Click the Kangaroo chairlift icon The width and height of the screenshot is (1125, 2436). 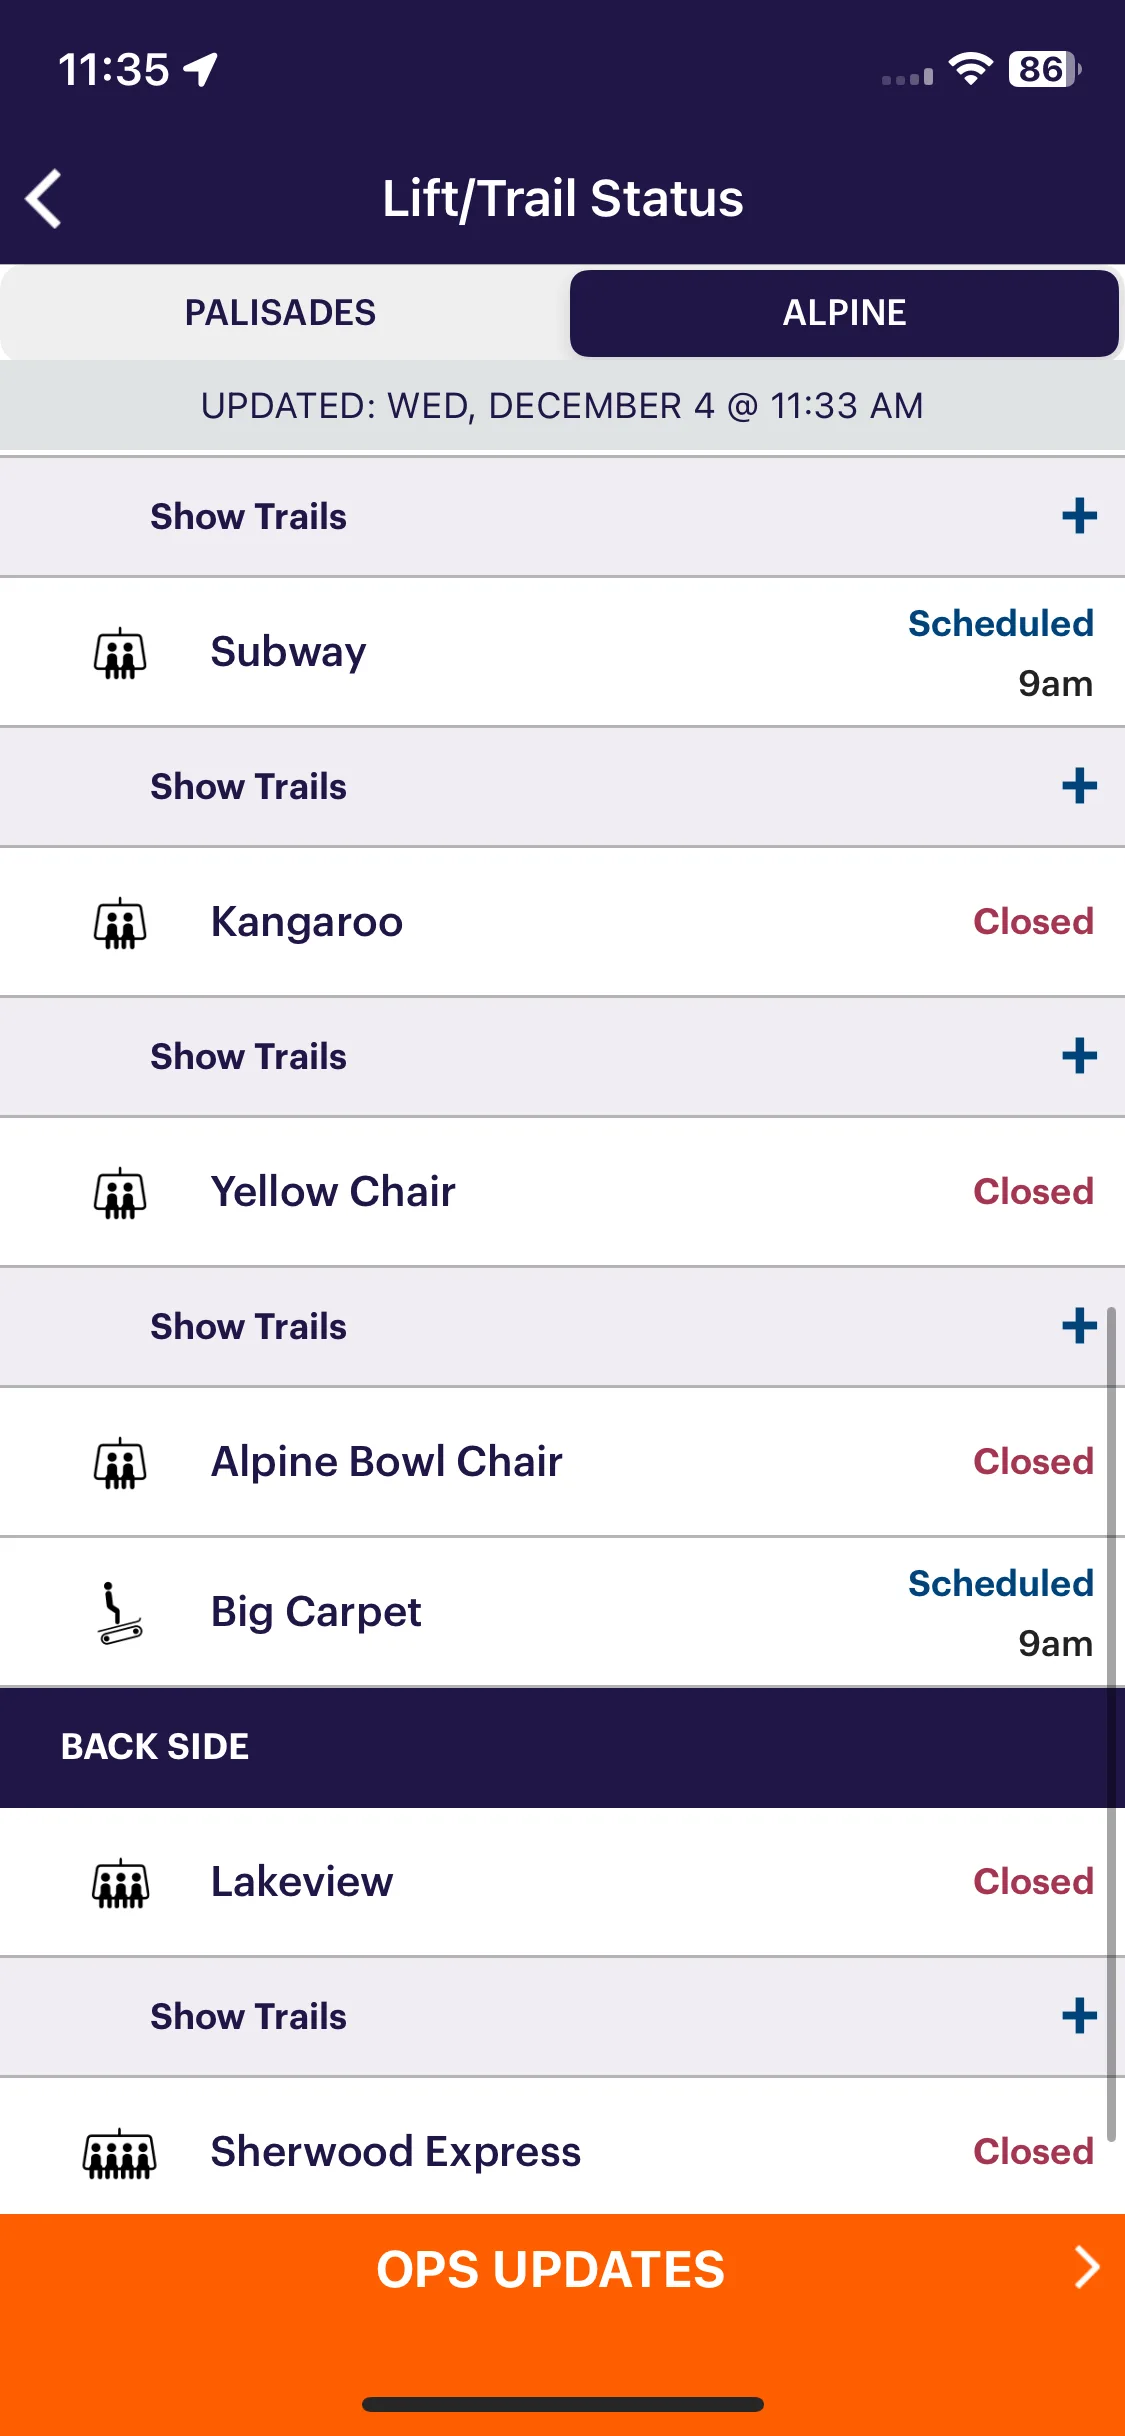tap(120, 923)
